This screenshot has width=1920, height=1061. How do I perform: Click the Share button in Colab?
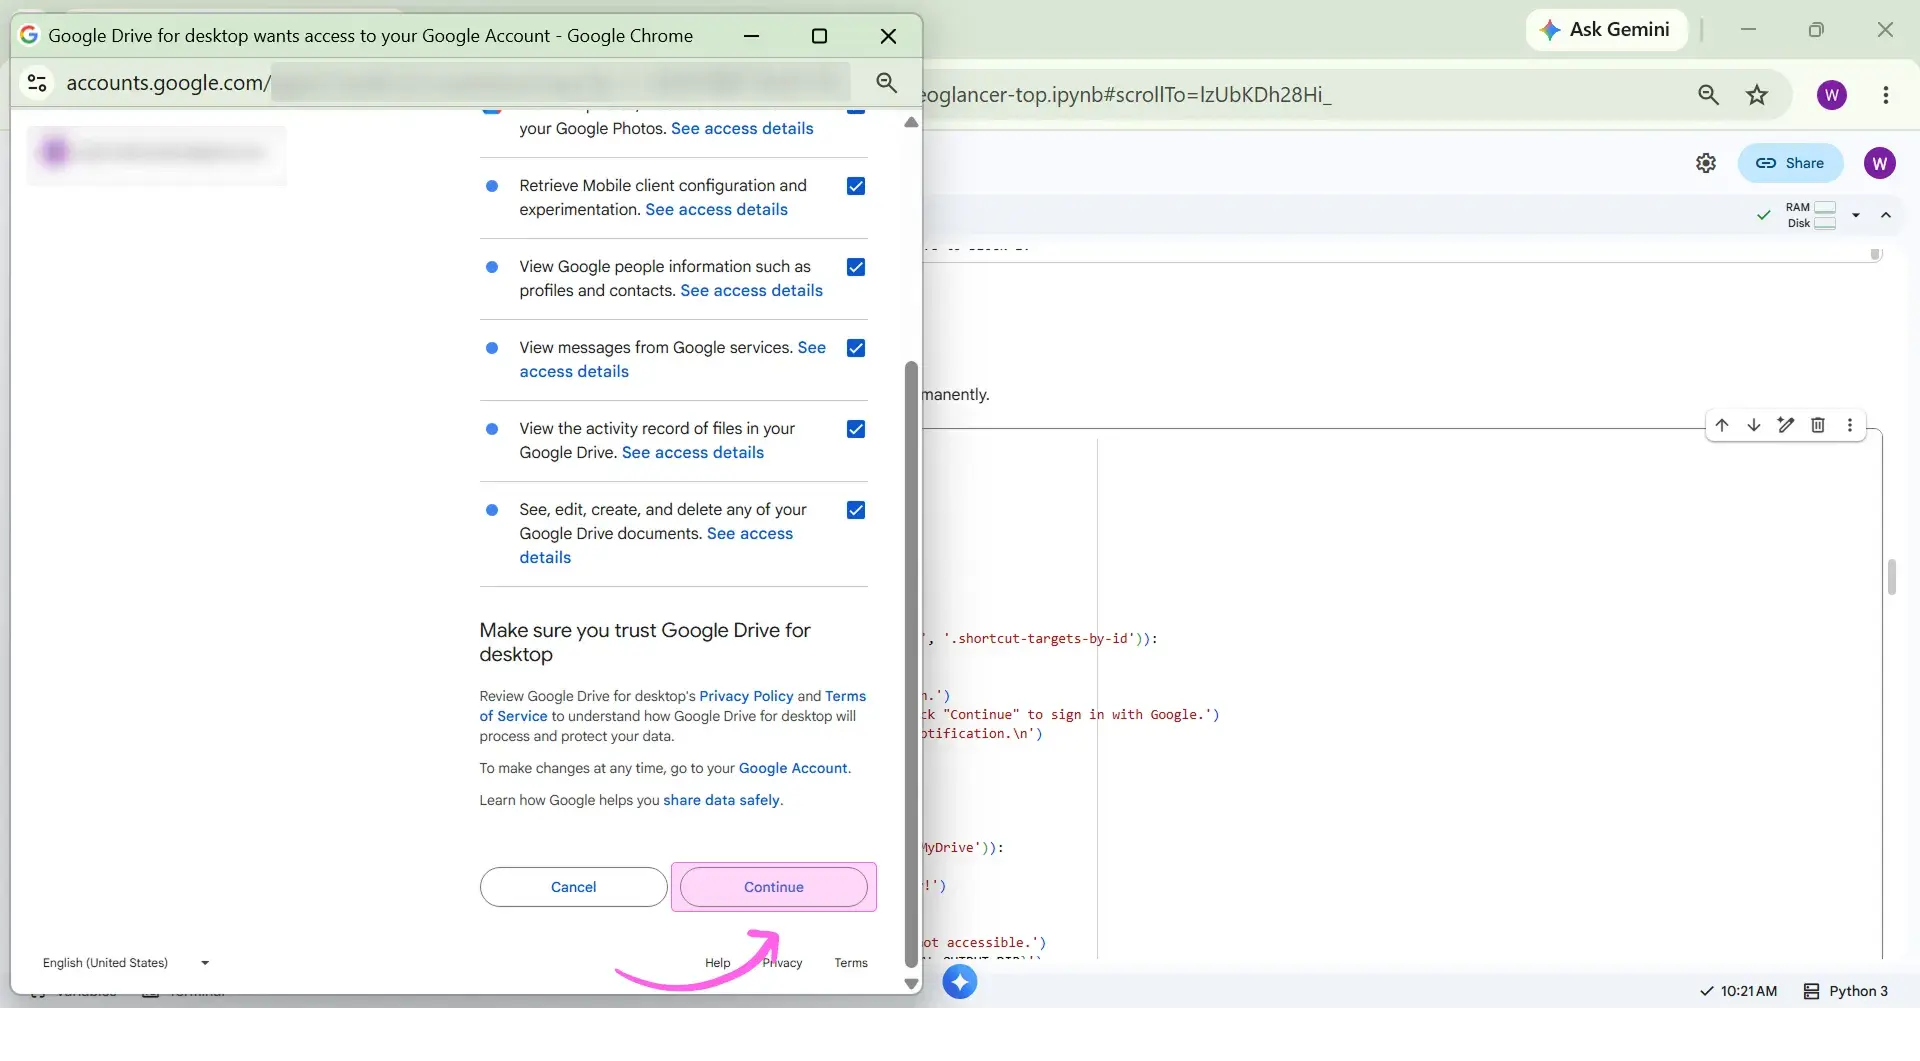[x=1790, y=163]
